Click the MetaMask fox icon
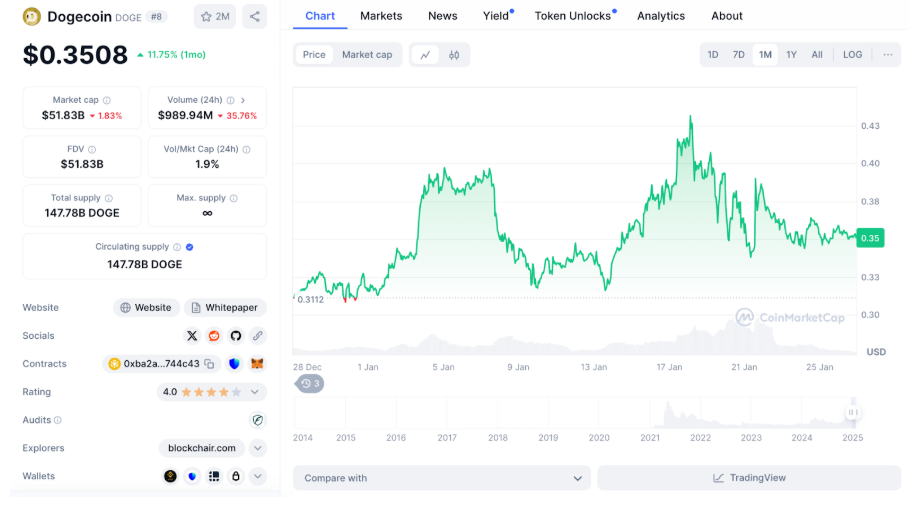The height and width of the screenshot is (520, 909). (x=257, y=364)
